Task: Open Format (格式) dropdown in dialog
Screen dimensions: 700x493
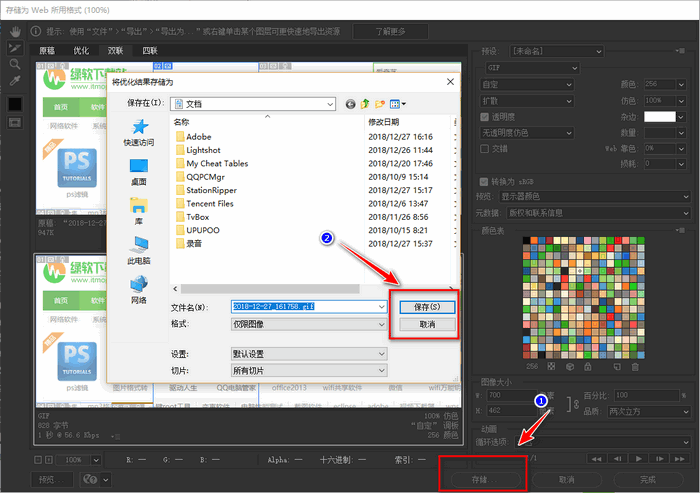Action: [x=309, y=324]
